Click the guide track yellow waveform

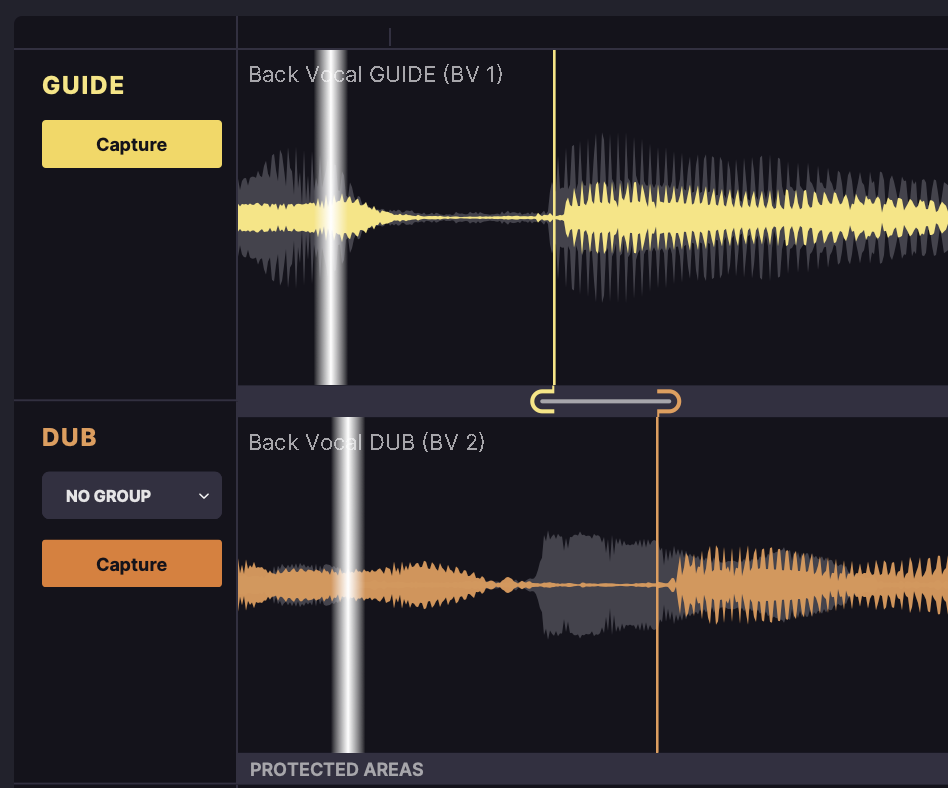coord(750,215)
